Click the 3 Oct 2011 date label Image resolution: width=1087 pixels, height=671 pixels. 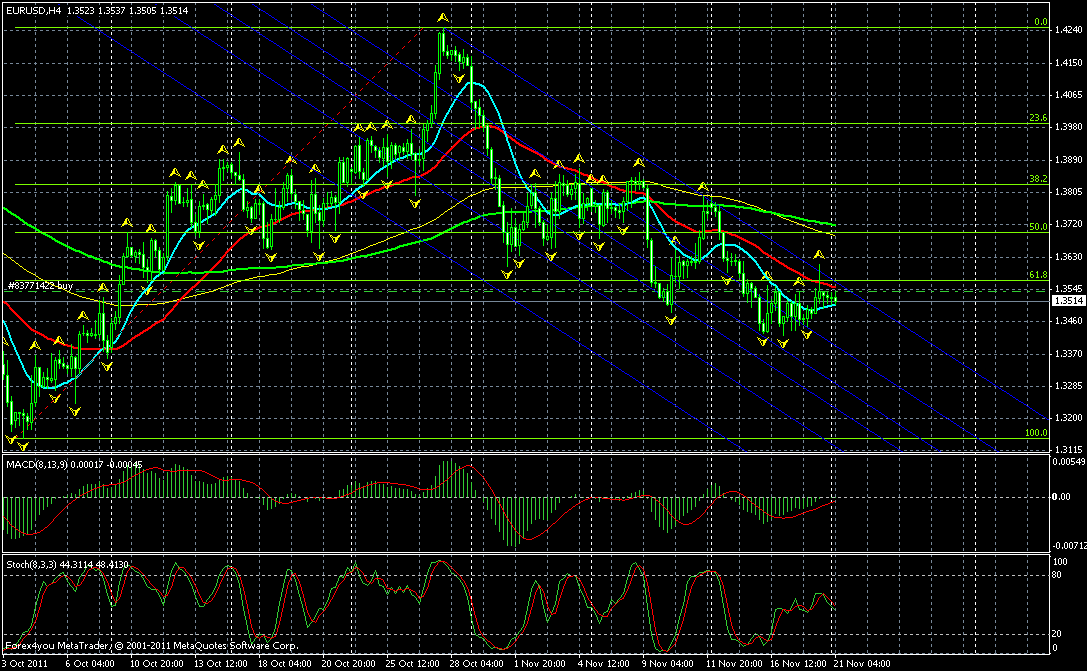point(25,663)
